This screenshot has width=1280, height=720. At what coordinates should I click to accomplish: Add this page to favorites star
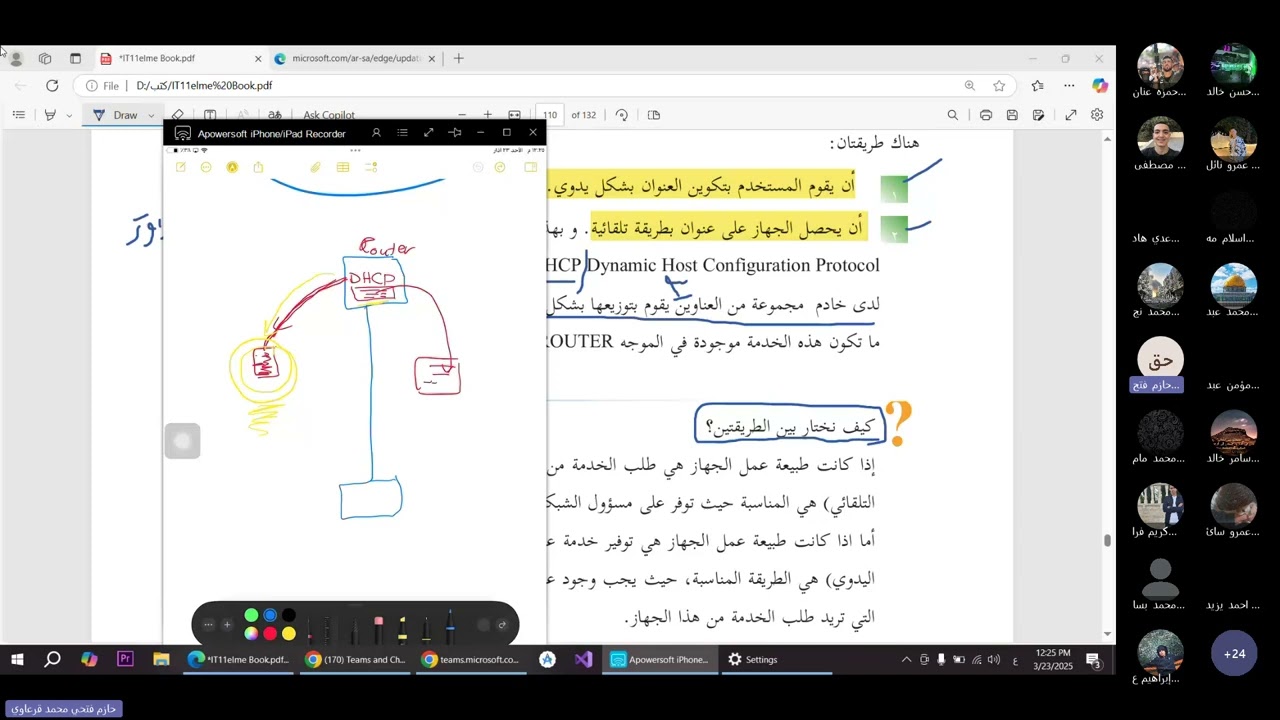999,86
